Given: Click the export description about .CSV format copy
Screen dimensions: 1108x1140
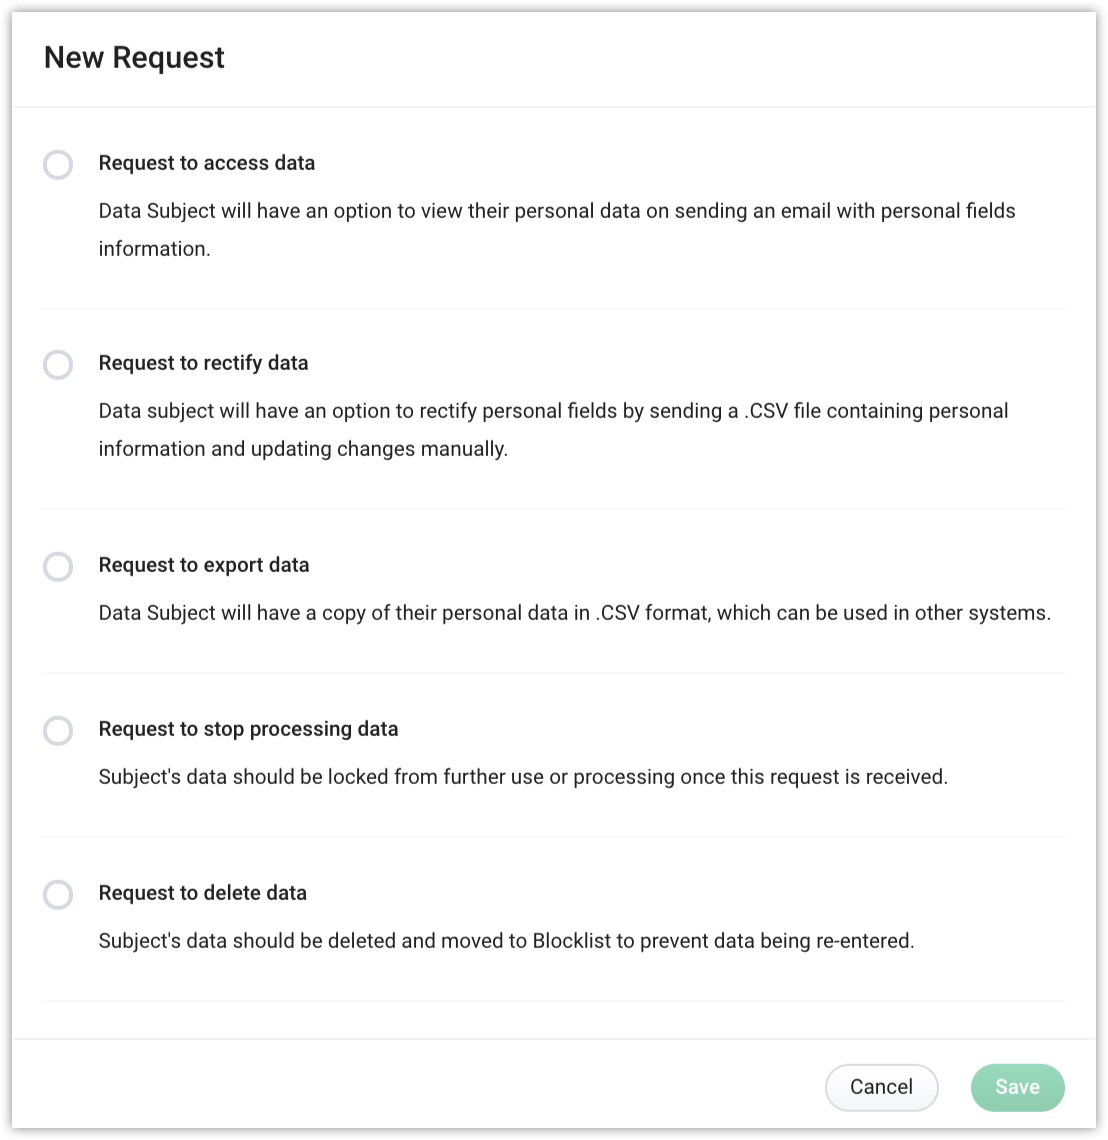Looking at the screenshot, I should click(x=574, y=613).
